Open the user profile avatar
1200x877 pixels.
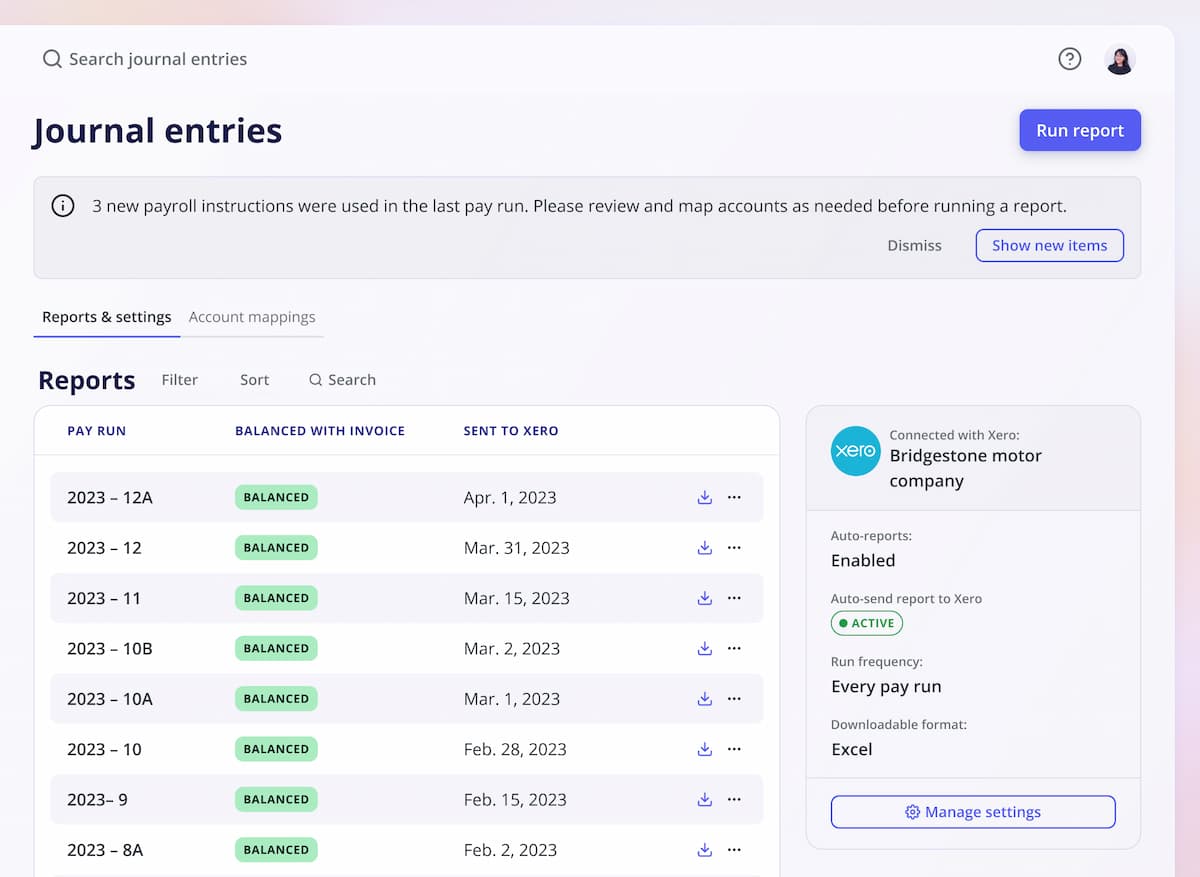coord(1119,60)
